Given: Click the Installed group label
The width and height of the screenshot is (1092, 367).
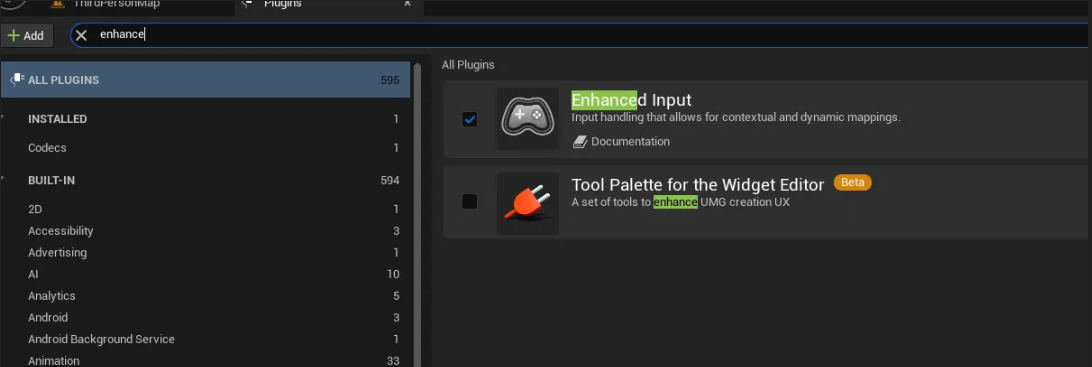Looking at the screenshot, I should [x=57, y=119].
